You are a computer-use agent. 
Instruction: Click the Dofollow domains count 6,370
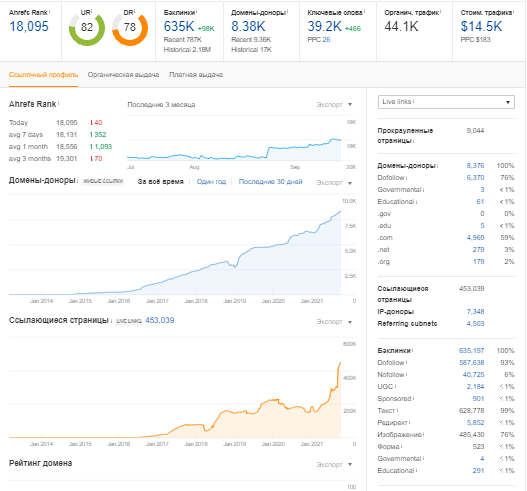(475, 178)
